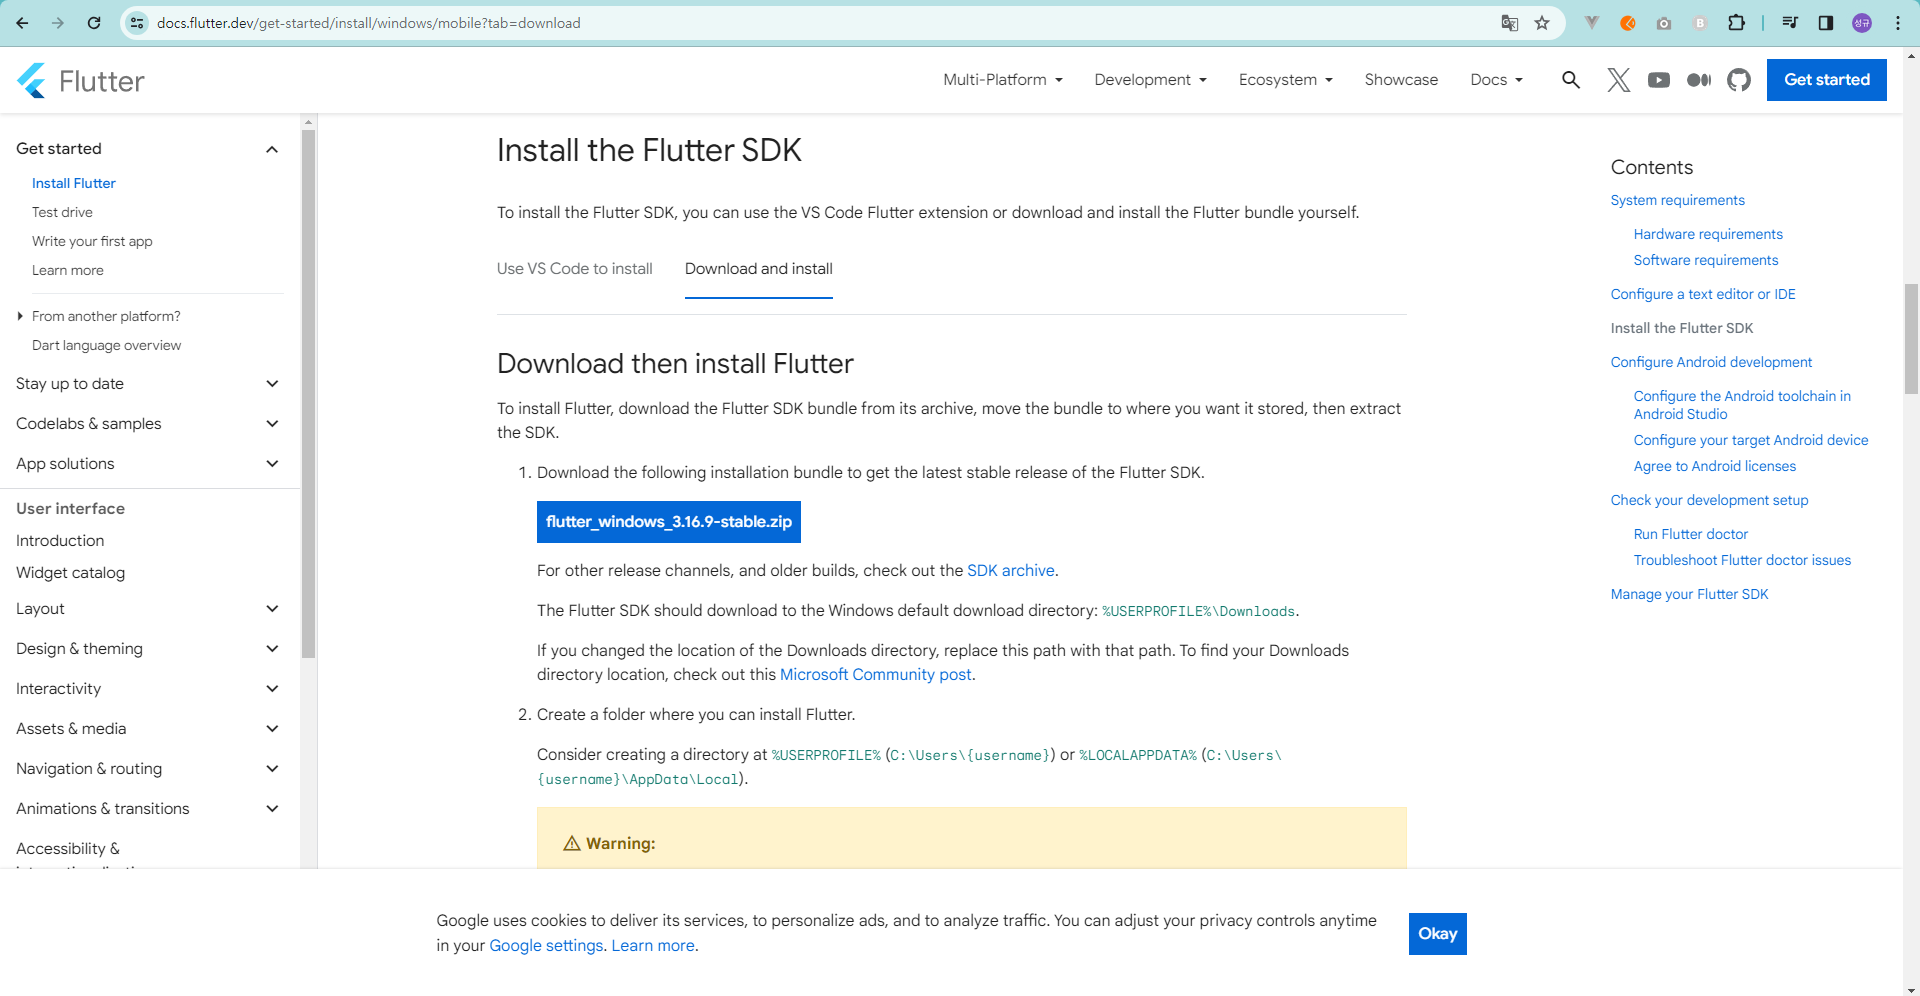Open the site search magnifier icon

[x=1570, y=80]
